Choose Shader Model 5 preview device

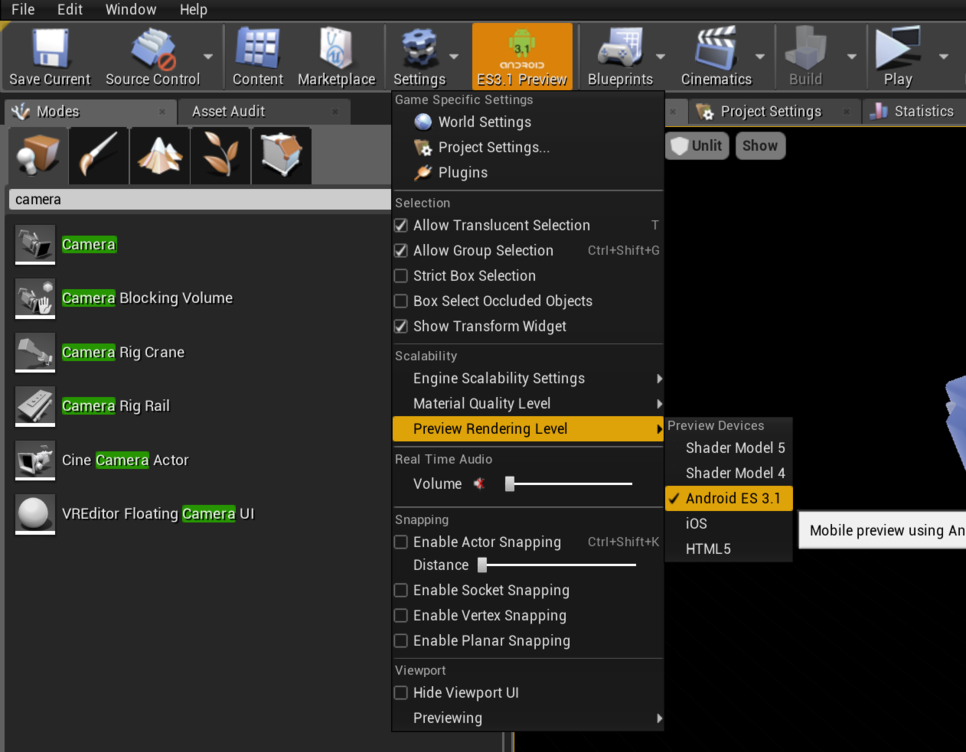click(x=729, y=448)
